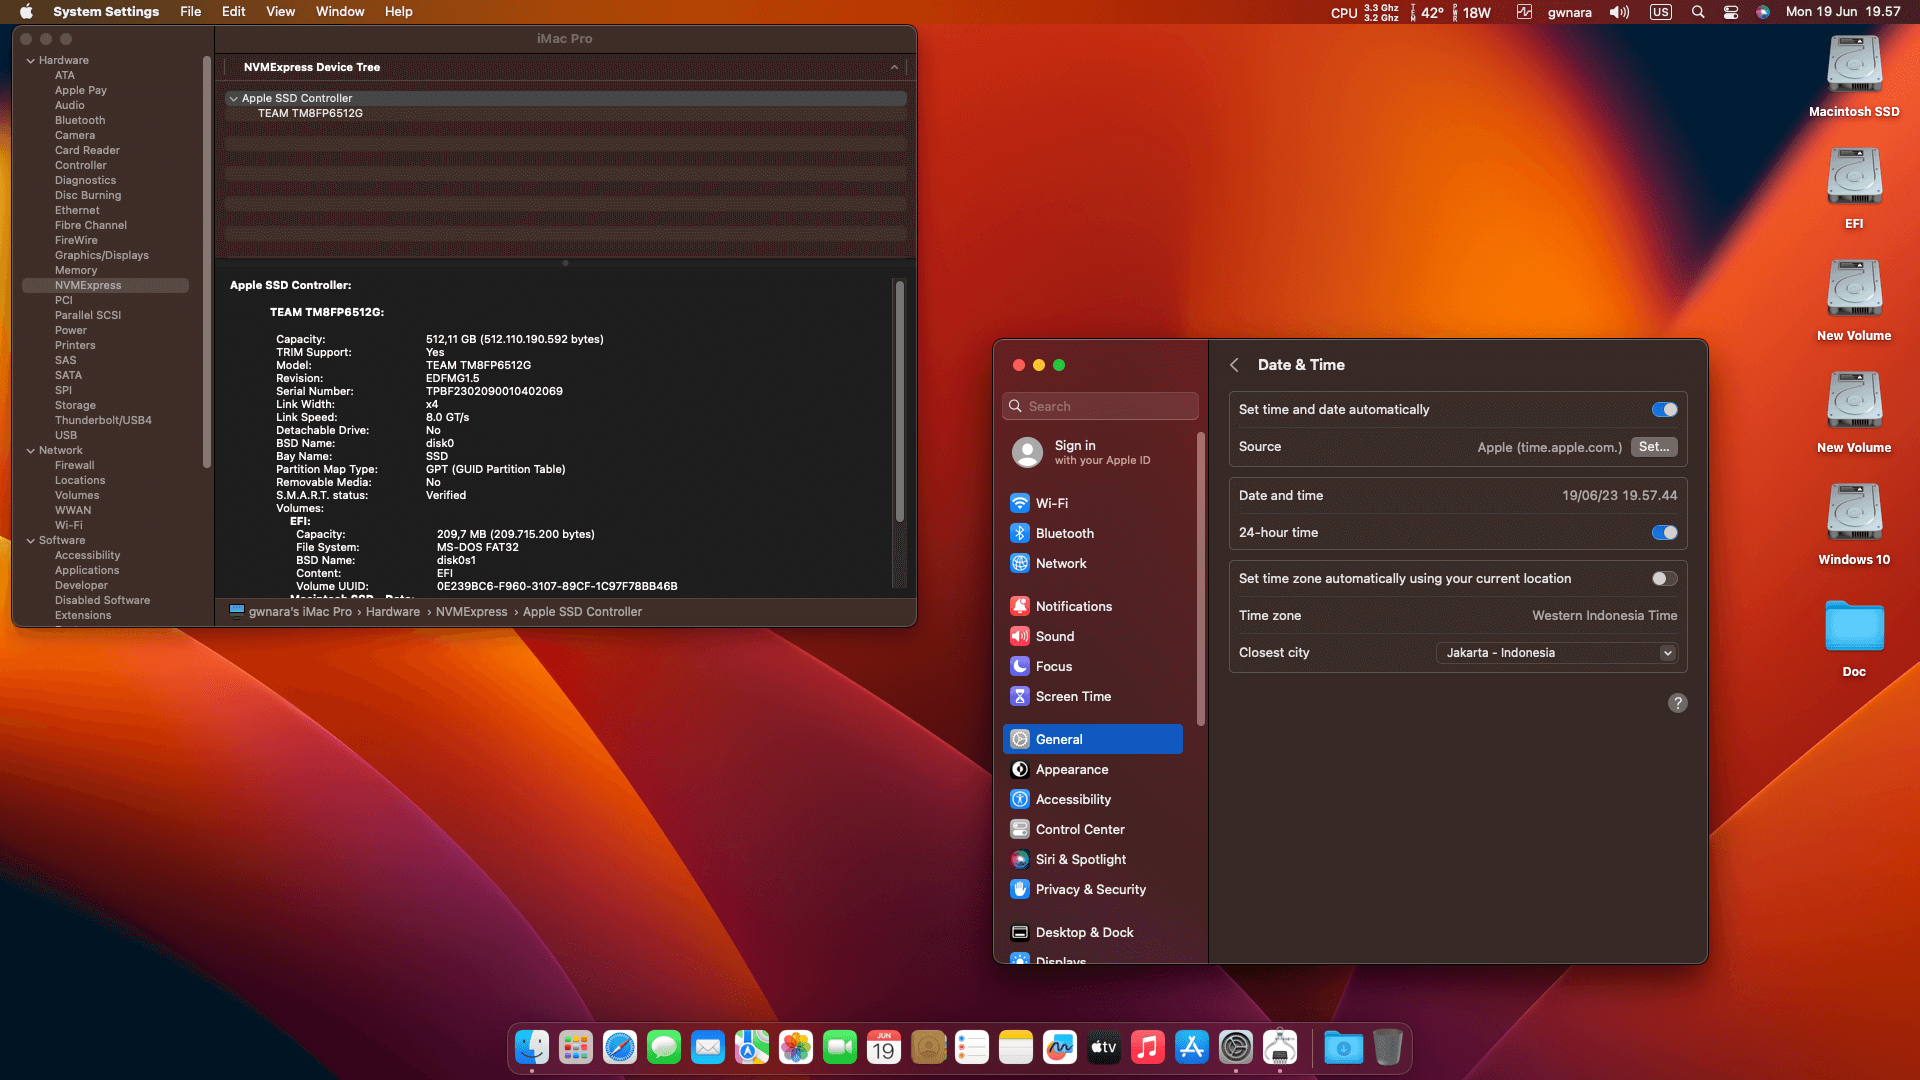
Task: Open Privacy & Security settings
Action: coord(1092,889)
